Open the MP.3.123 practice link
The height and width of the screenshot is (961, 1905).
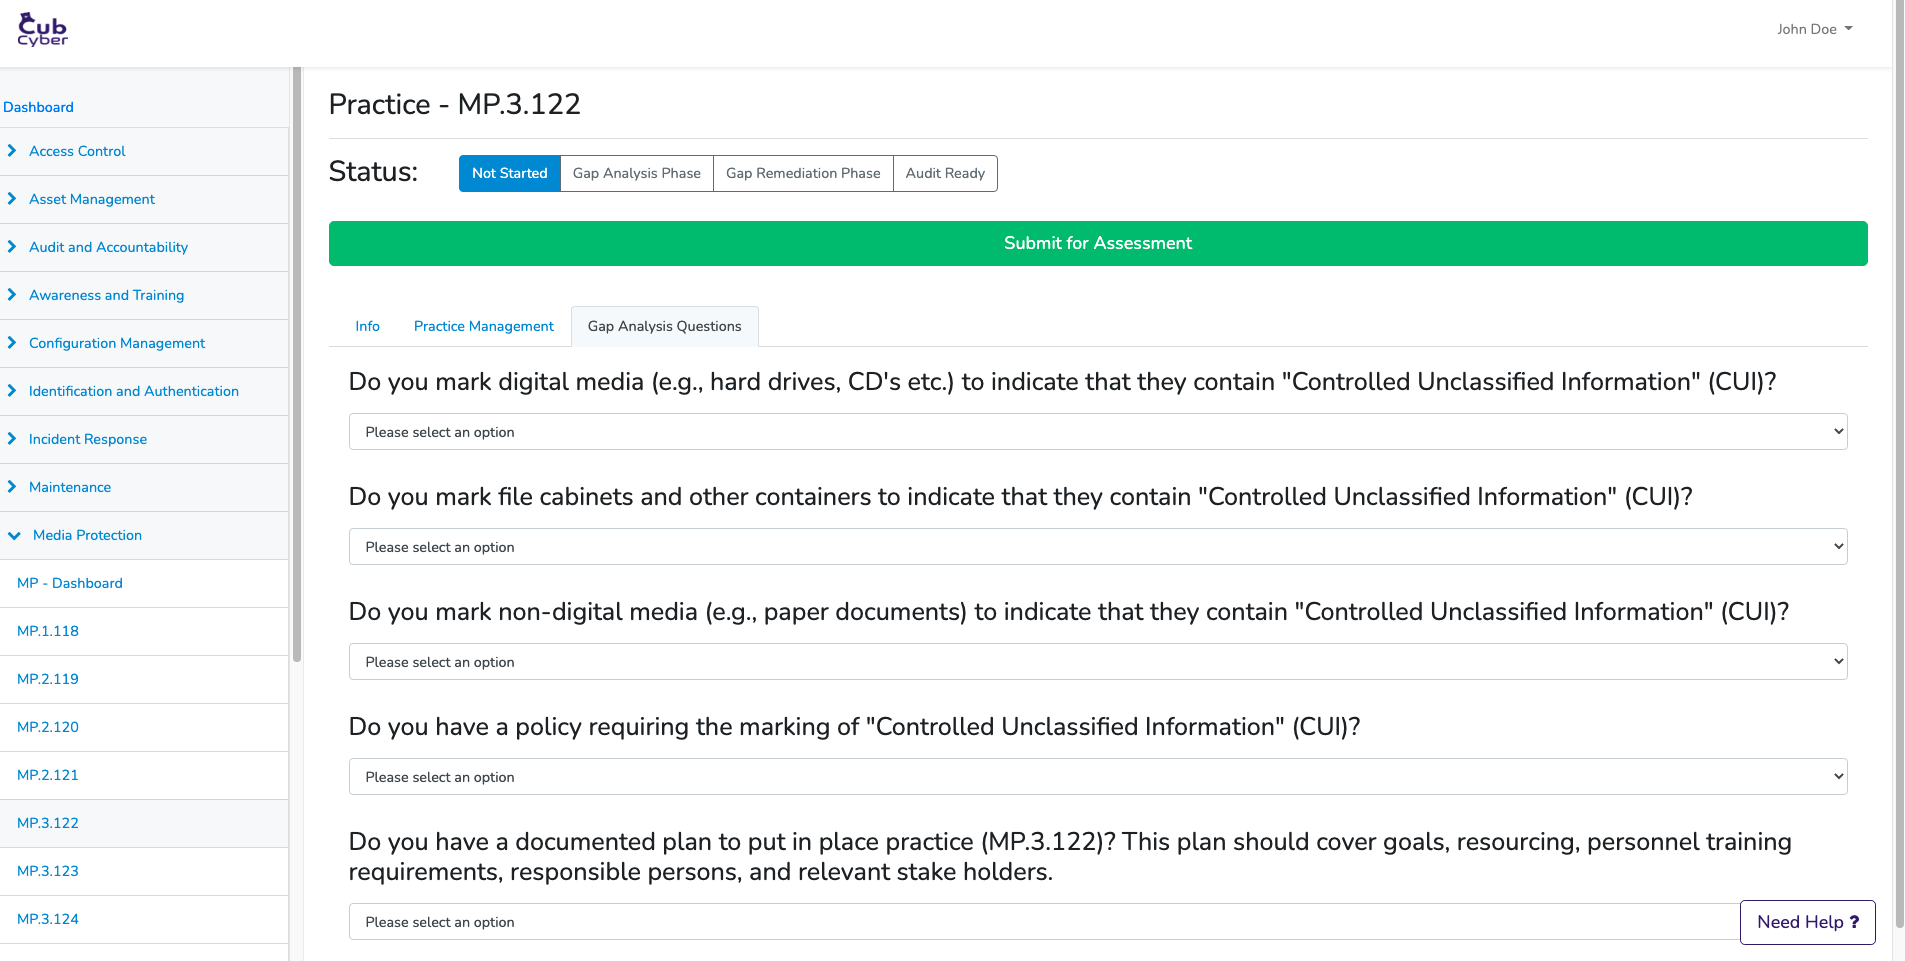click(x=48, y=871)
